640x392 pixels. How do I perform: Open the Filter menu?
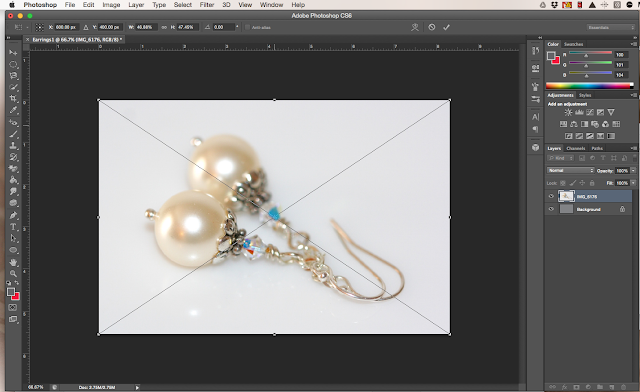pos(207,4)
